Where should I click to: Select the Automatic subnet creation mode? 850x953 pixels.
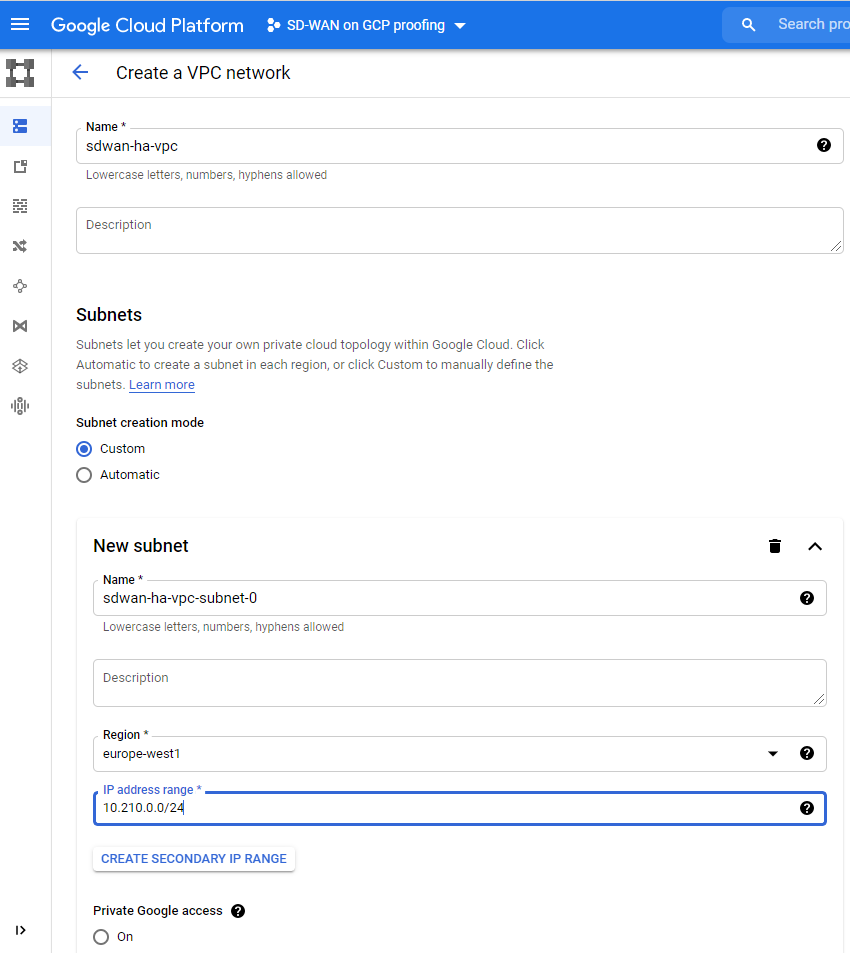click(84, 475)
